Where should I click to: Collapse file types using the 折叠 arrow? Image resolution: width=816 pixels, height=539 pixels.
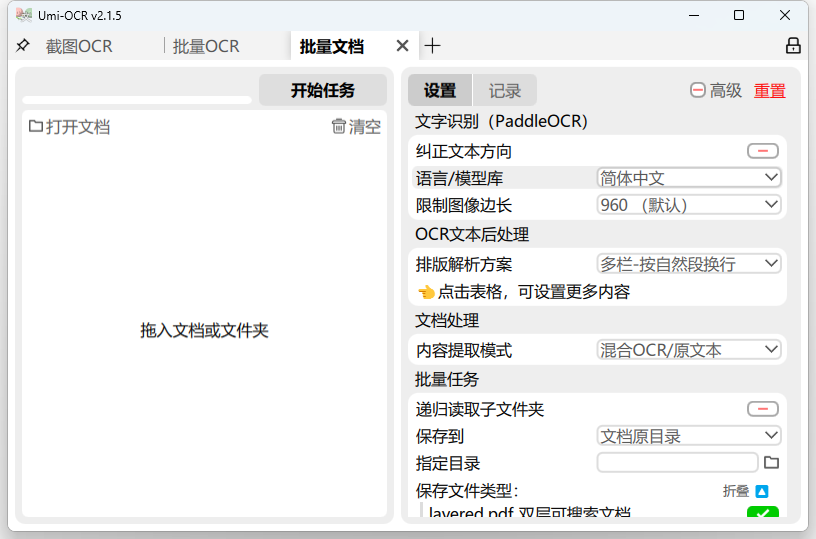[762, 491]
